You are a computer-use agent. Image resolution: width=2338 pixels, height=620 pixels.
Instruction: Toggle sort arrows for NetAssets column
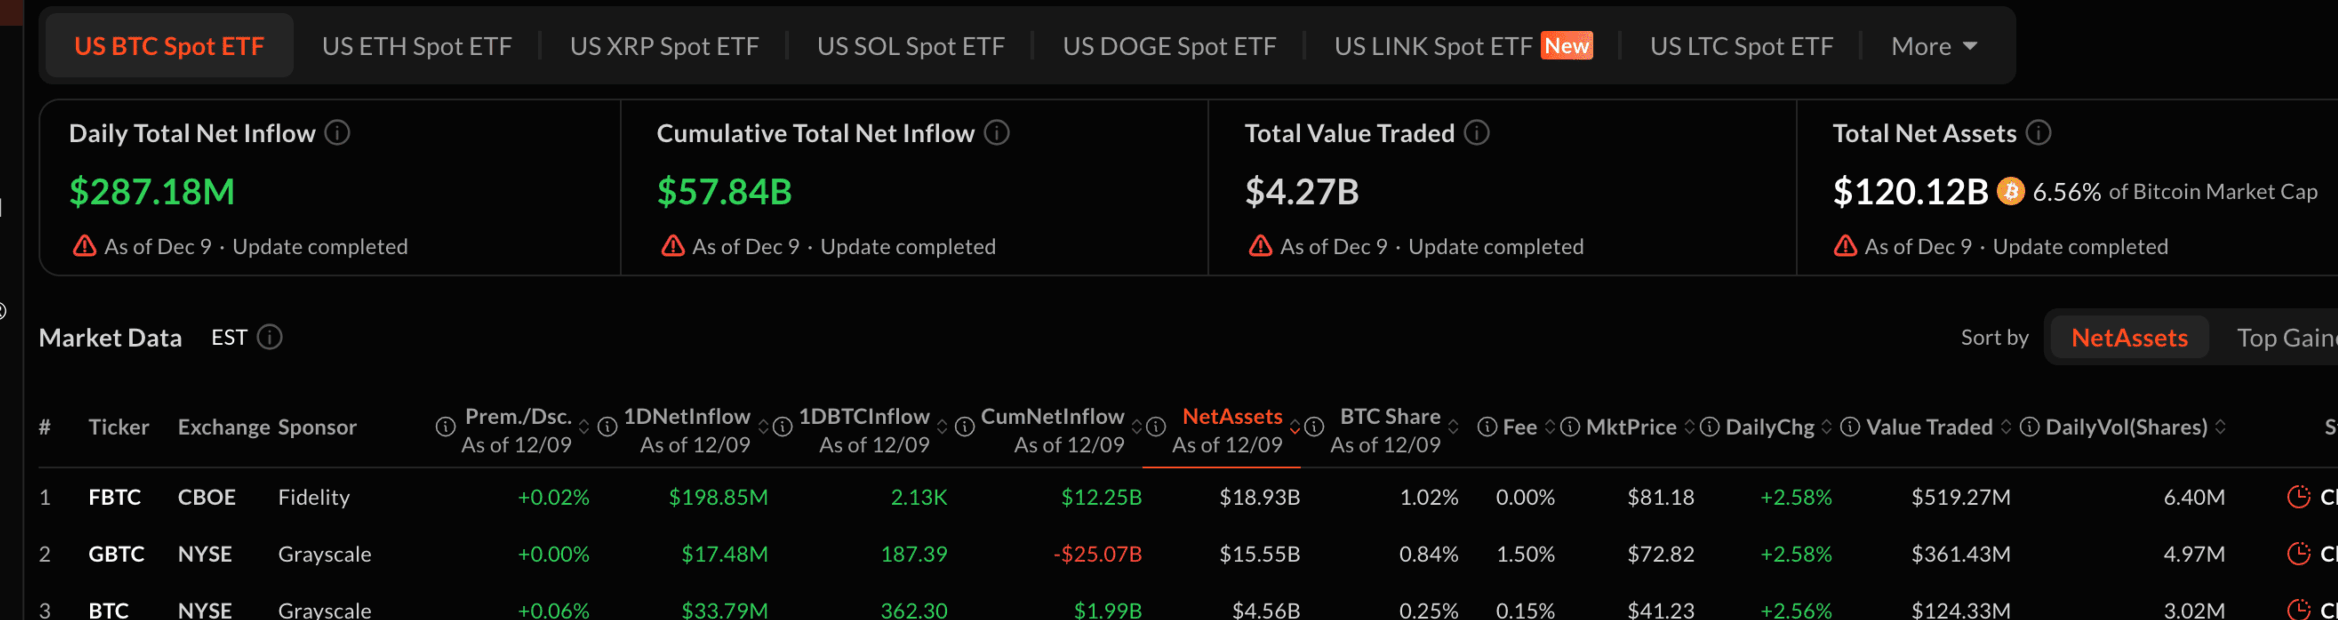pos(1295,427)
